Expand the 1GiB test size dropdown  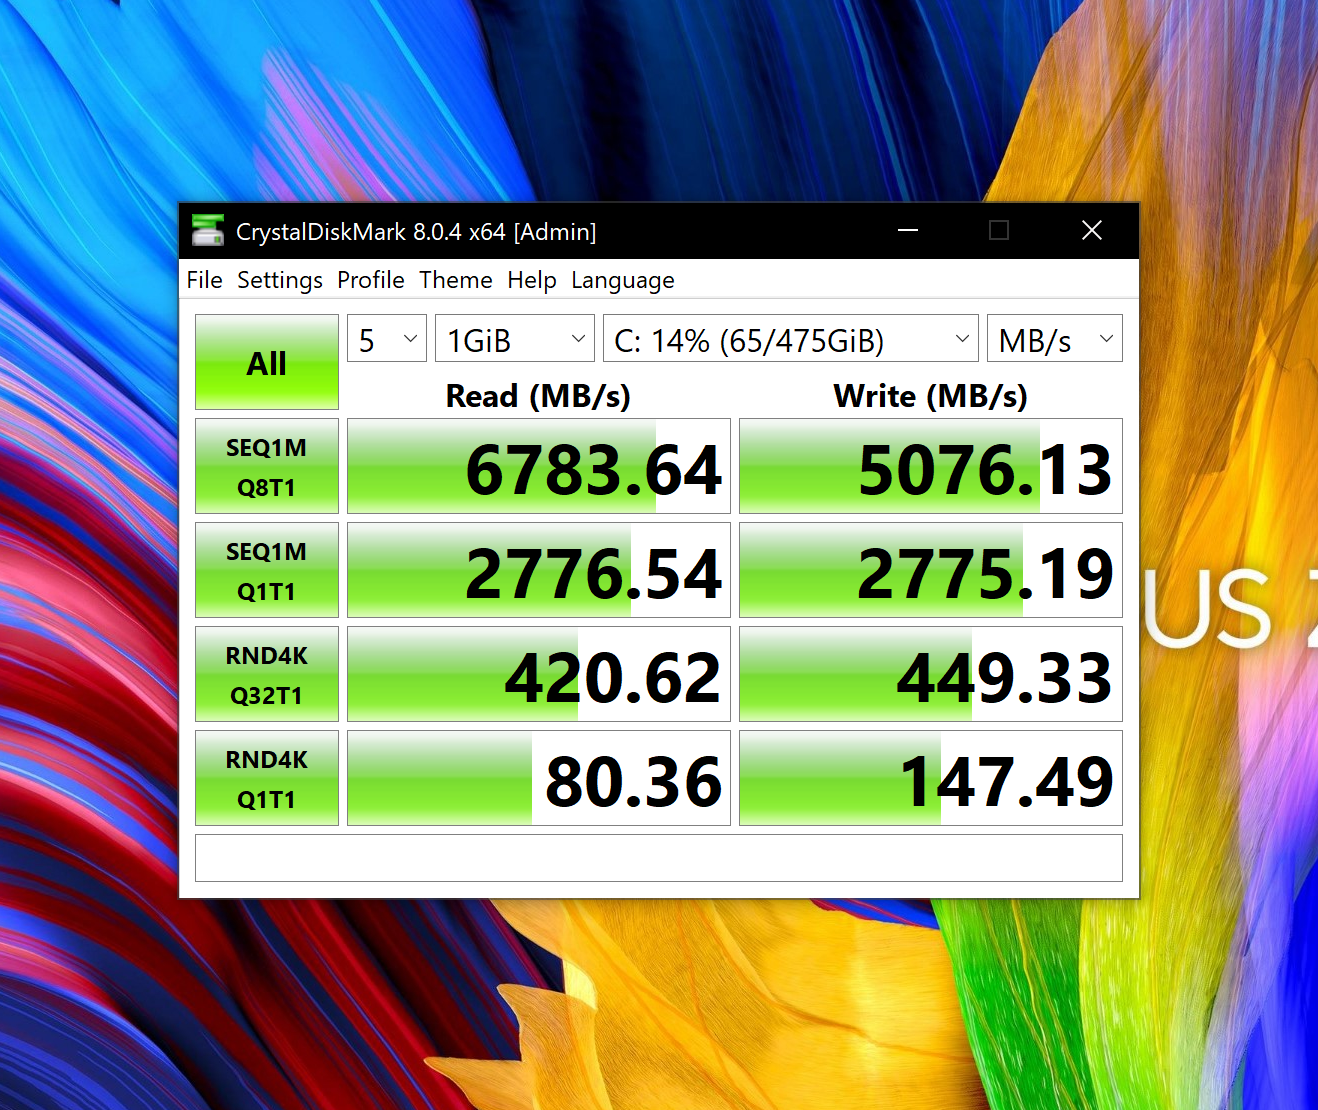tap(515, 339)
